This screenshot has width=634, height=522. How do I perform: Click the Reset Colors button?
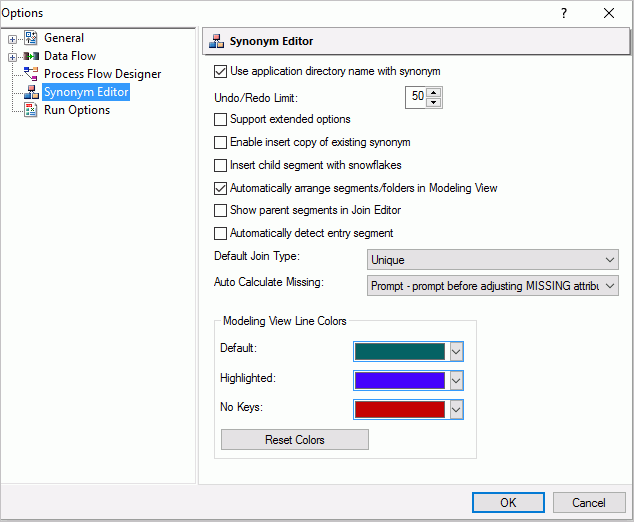pos(295,440)
